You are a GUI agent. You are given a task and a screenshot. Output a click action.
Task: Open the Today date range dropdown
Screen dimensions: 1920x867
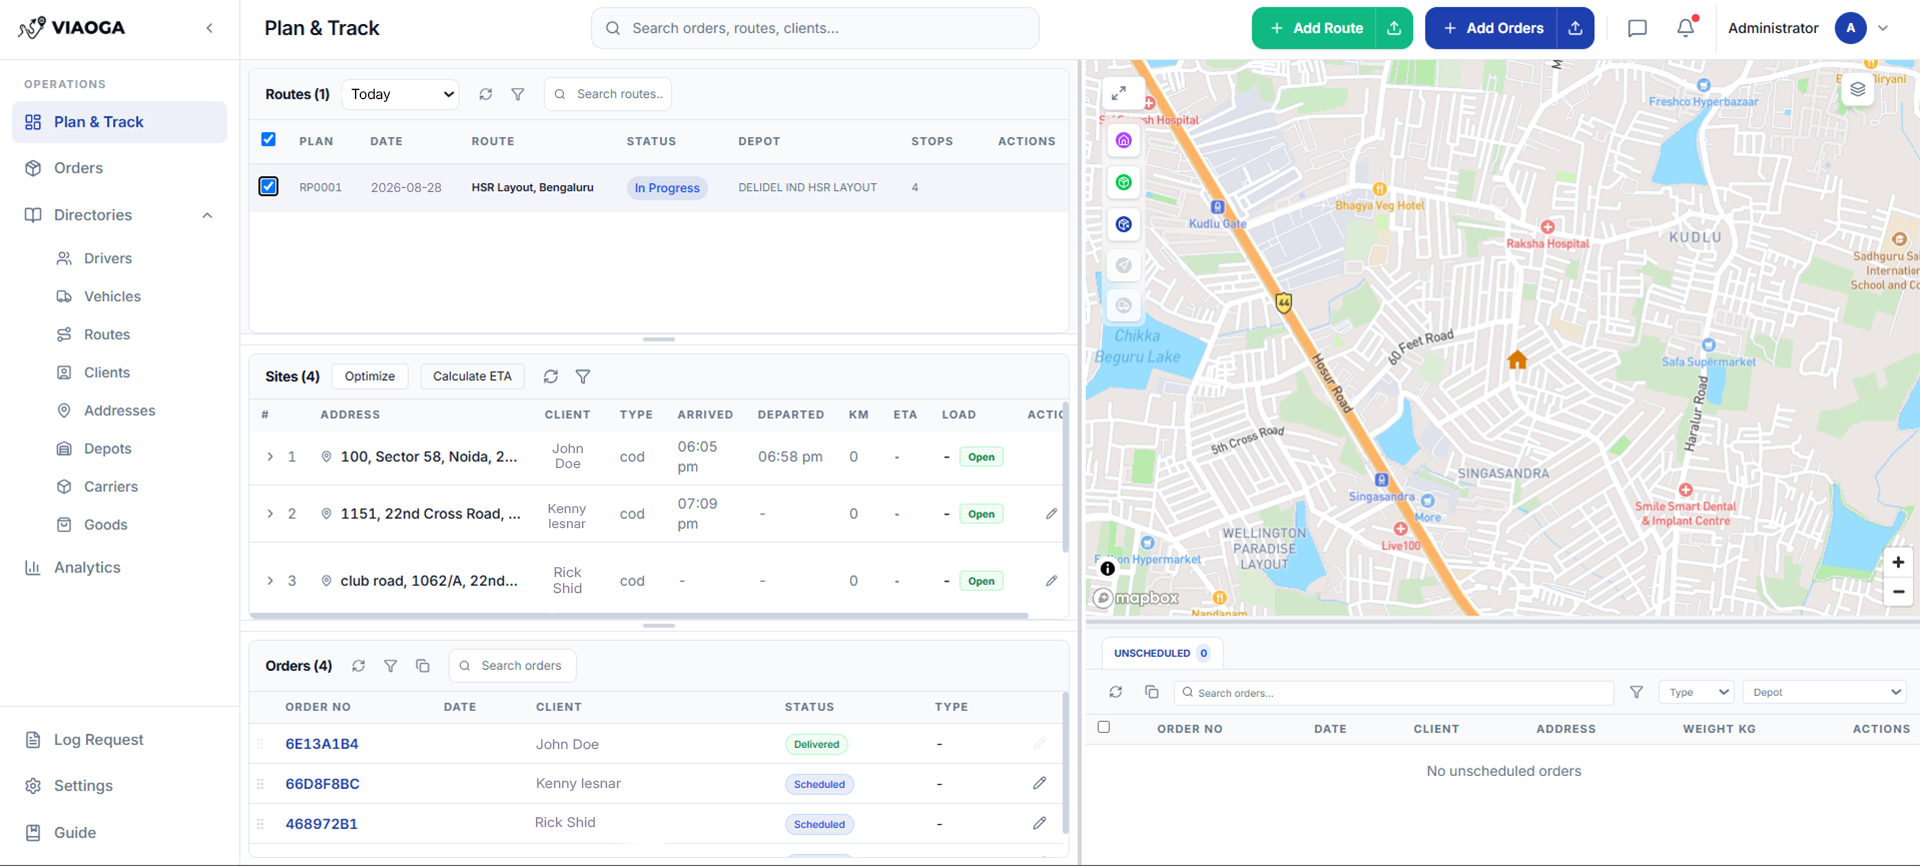401,94
